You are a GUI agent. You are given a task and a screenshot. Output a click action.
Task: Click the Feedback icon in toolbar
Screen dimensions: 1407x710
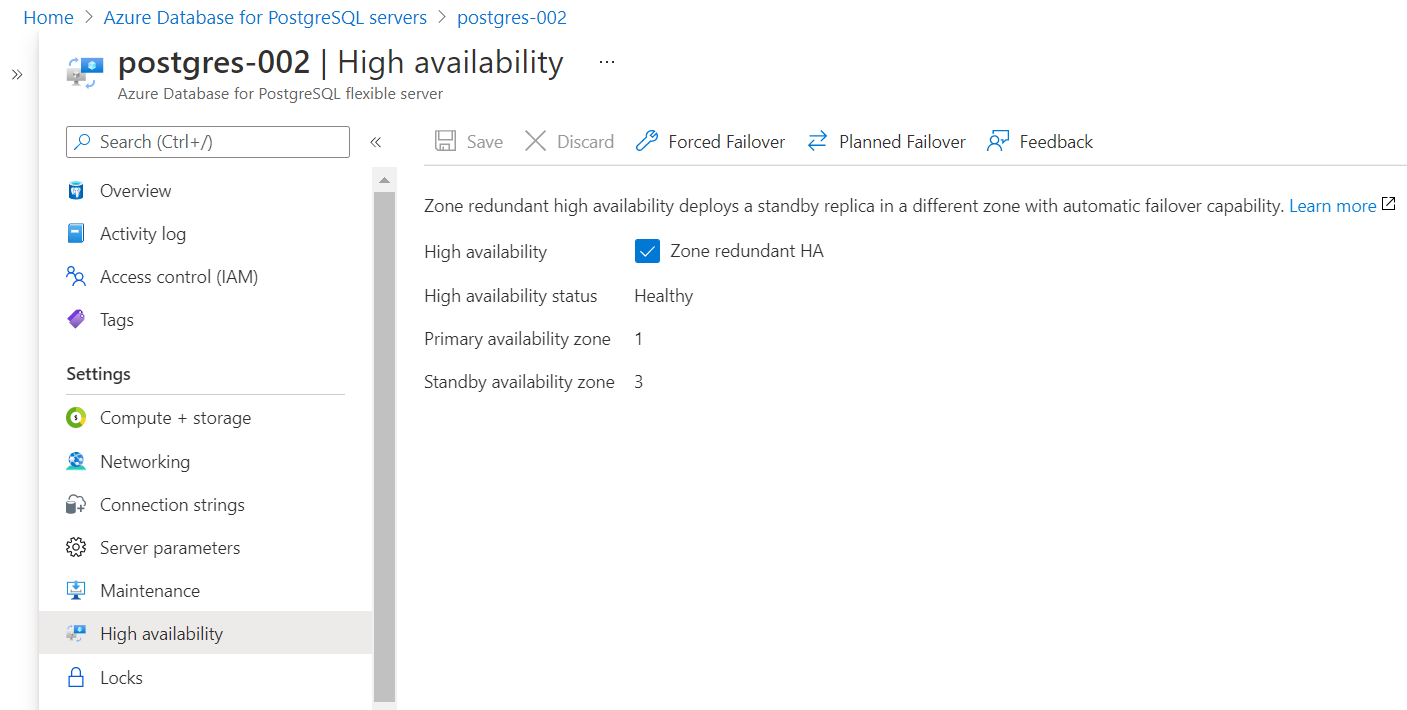point(997,140)
